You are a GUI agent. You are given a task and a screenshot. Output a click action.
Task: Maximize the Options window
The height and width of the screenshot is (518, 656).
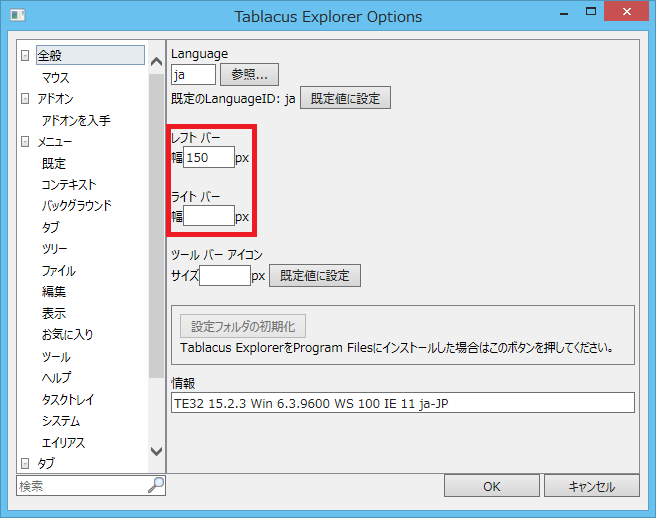pyautogui.click(x=591, y=12)
